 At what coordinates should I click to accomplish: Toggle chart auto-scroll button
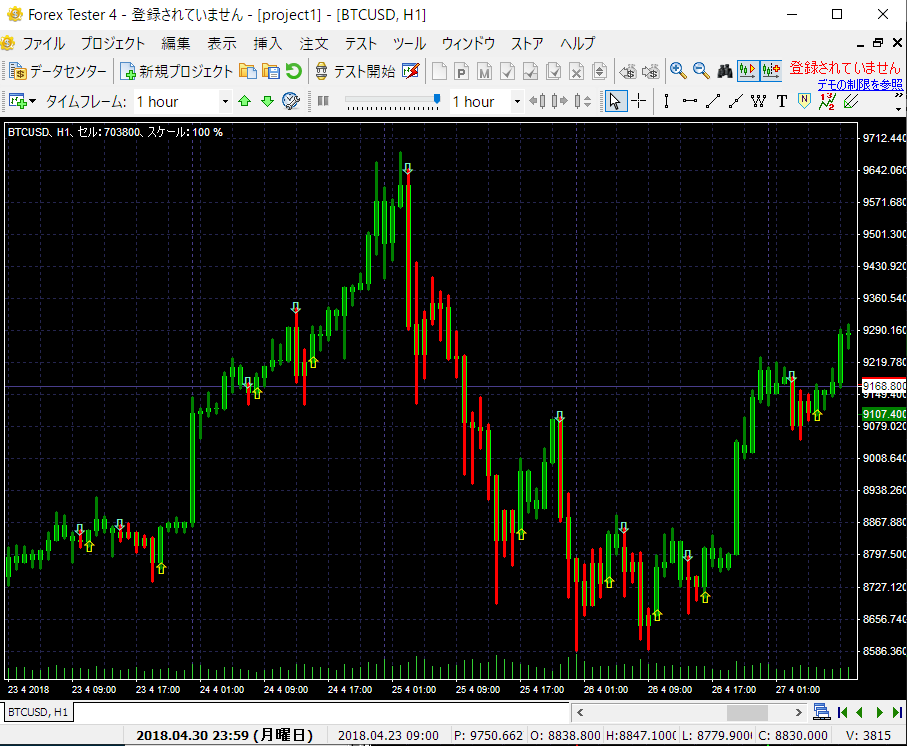747,71
